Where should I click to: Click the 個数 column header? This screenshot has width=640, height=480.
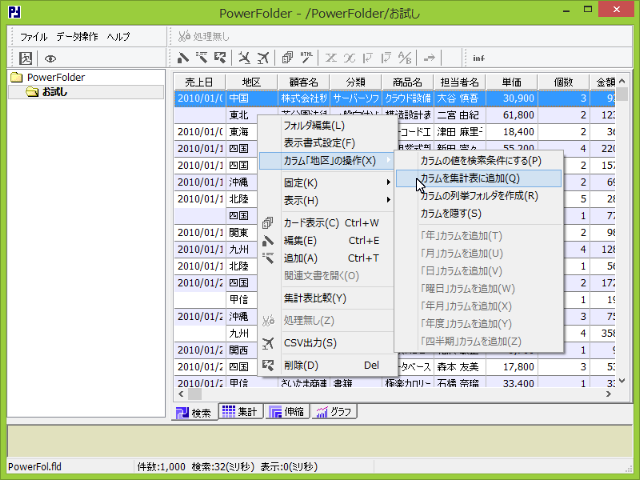564,82
